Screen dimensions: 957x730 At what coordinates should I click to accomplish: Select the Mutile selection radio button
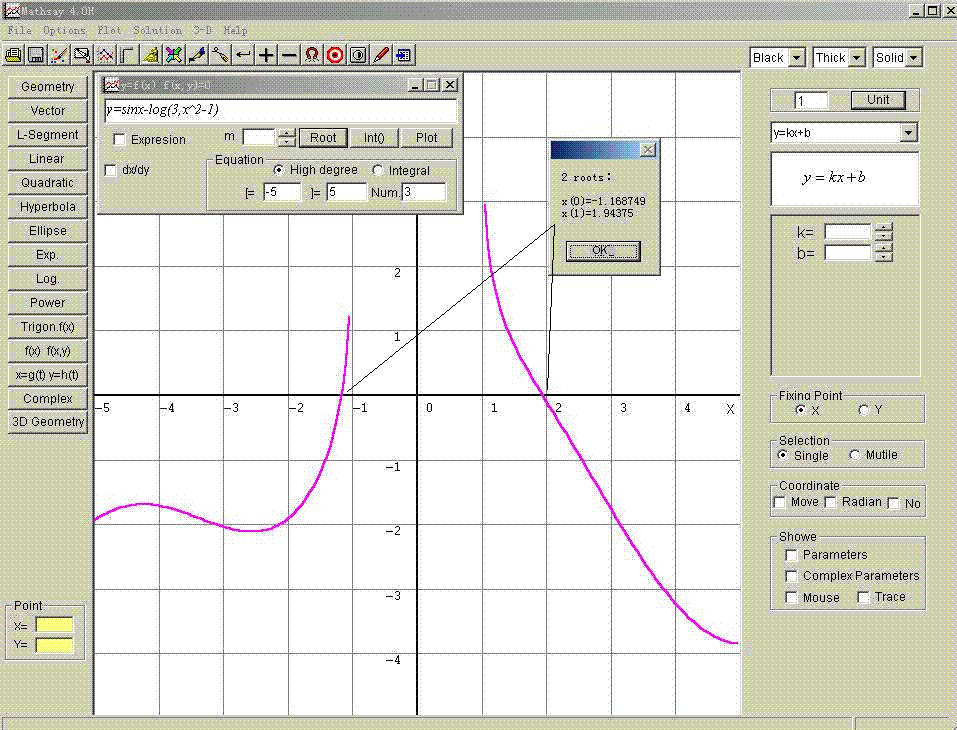[854, 455]
